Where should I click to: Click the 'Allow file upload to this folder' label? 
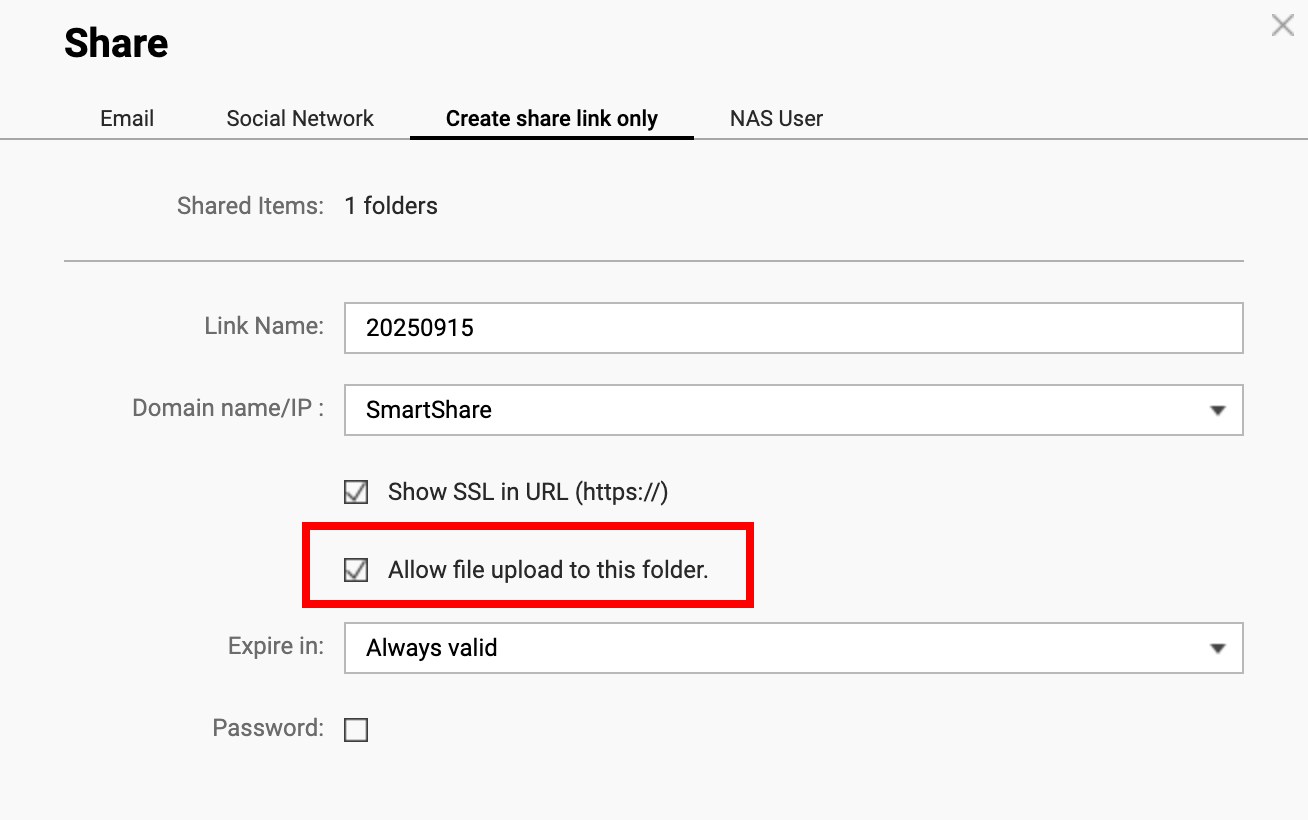click(x=548, y=570)
